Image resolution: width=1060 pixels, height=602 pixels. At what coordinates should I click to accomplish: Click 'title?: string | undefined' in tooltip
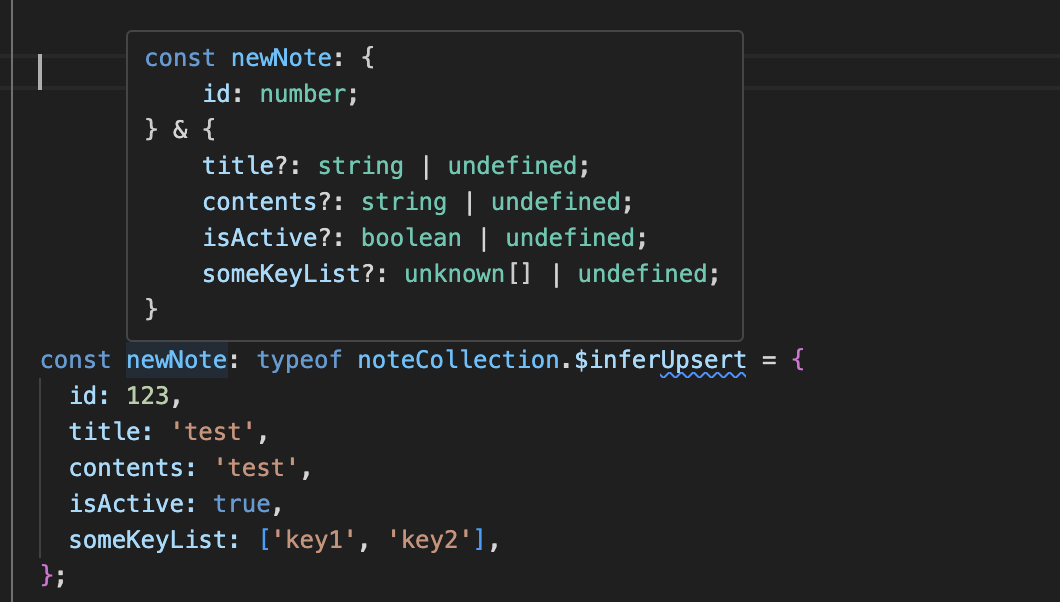tap(390, 166)
